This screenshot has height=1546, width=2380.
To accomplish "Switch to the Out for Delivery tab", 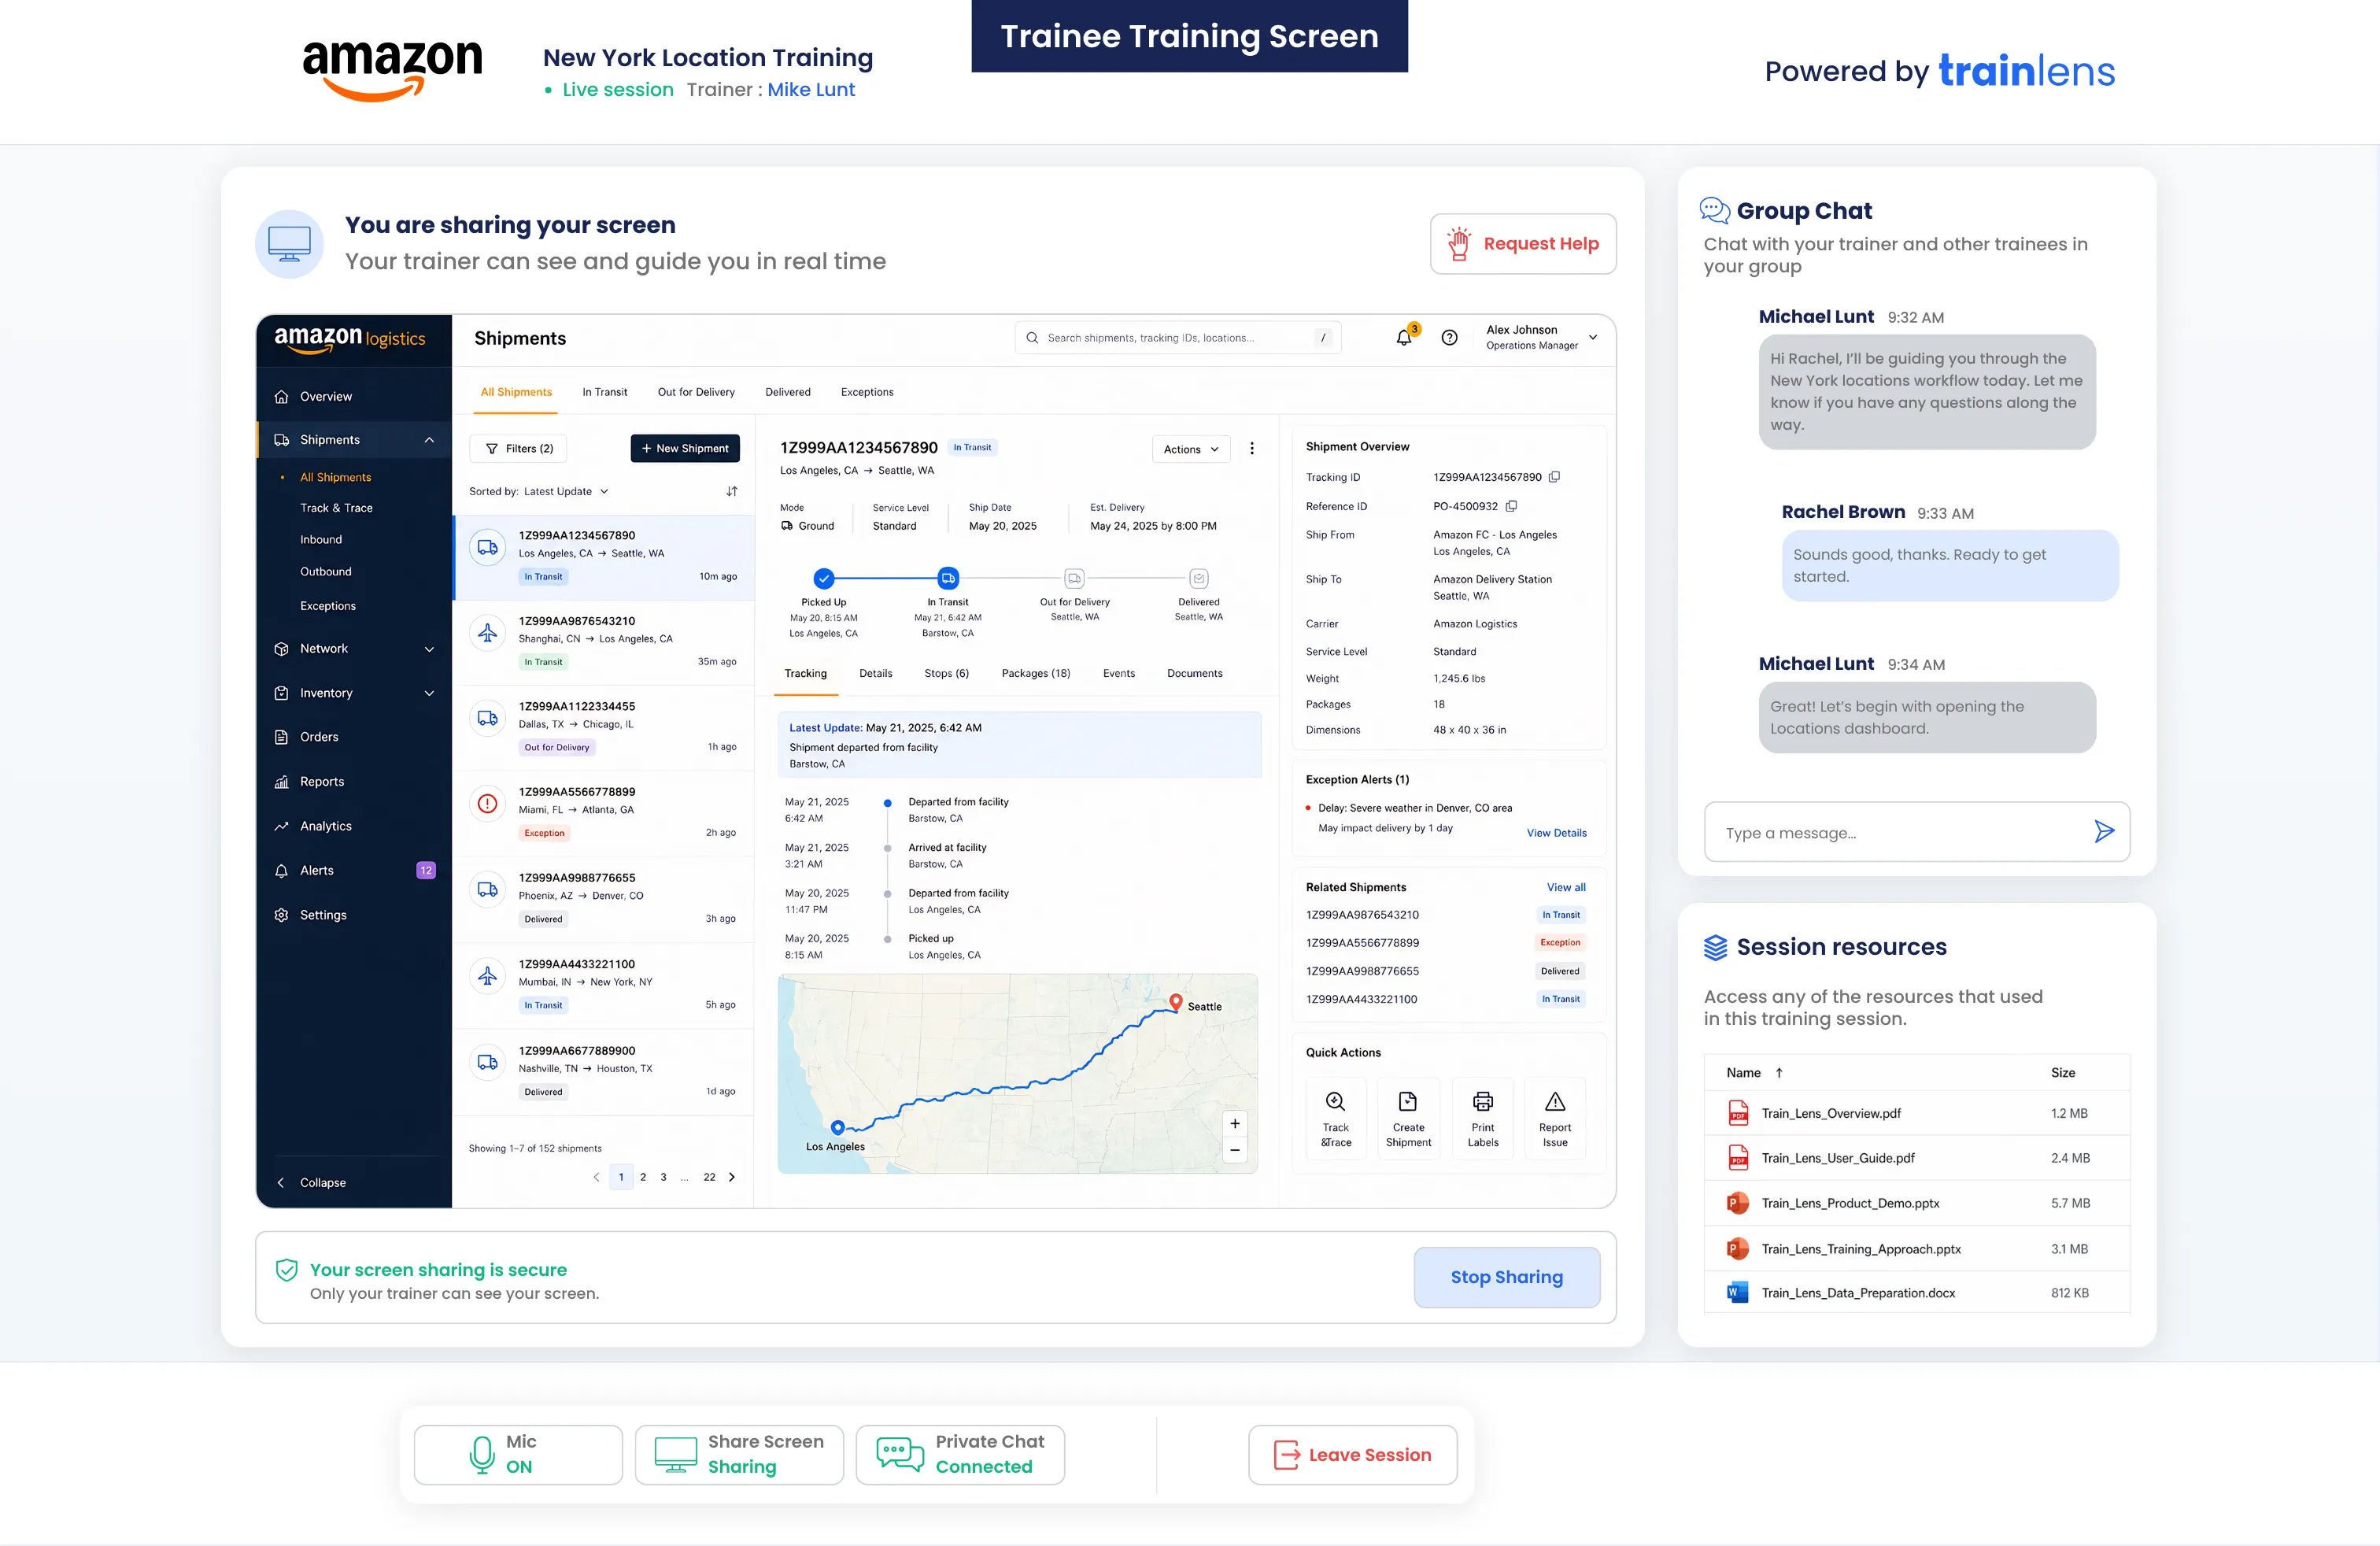I will pos(696,392).
